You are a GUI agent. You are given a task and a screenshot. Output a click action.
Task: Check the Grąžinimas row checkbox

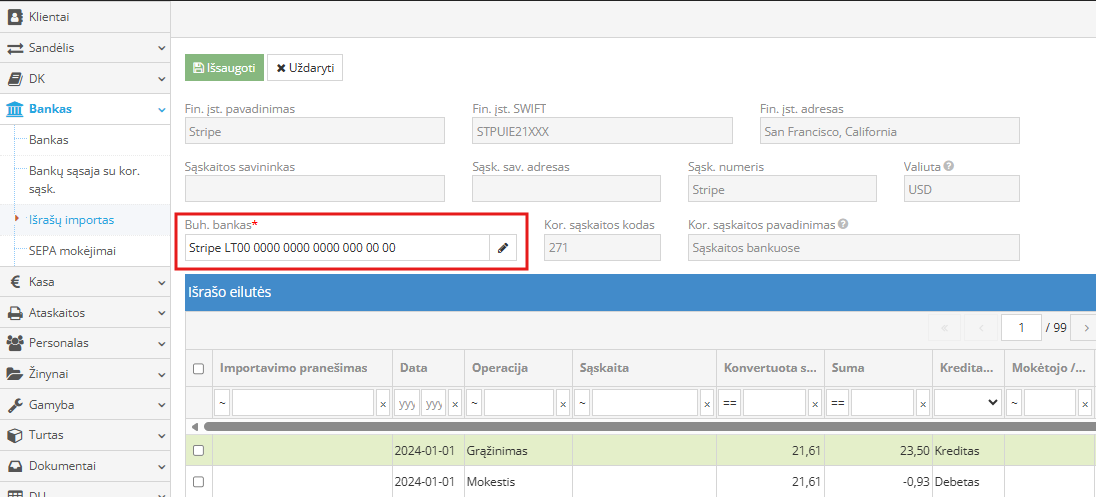(198, 451)
